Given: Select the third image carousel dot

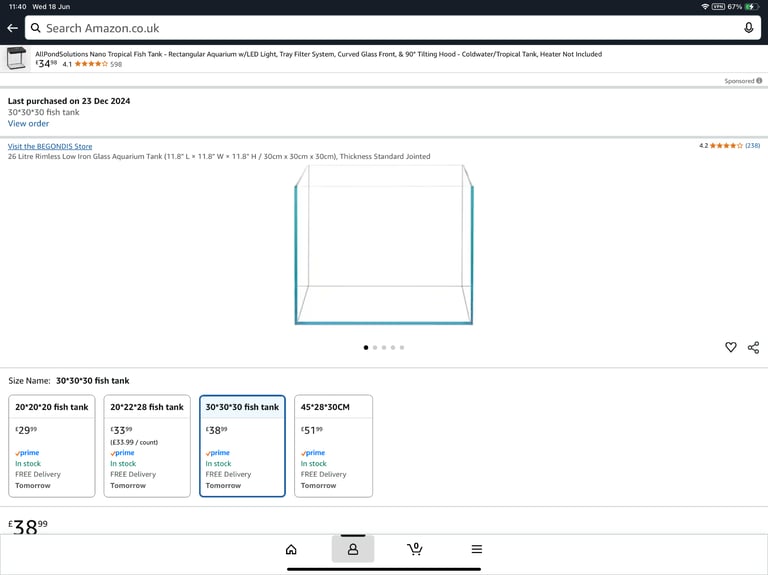Looking at the screenshot, I should click(x=384, y=347).
